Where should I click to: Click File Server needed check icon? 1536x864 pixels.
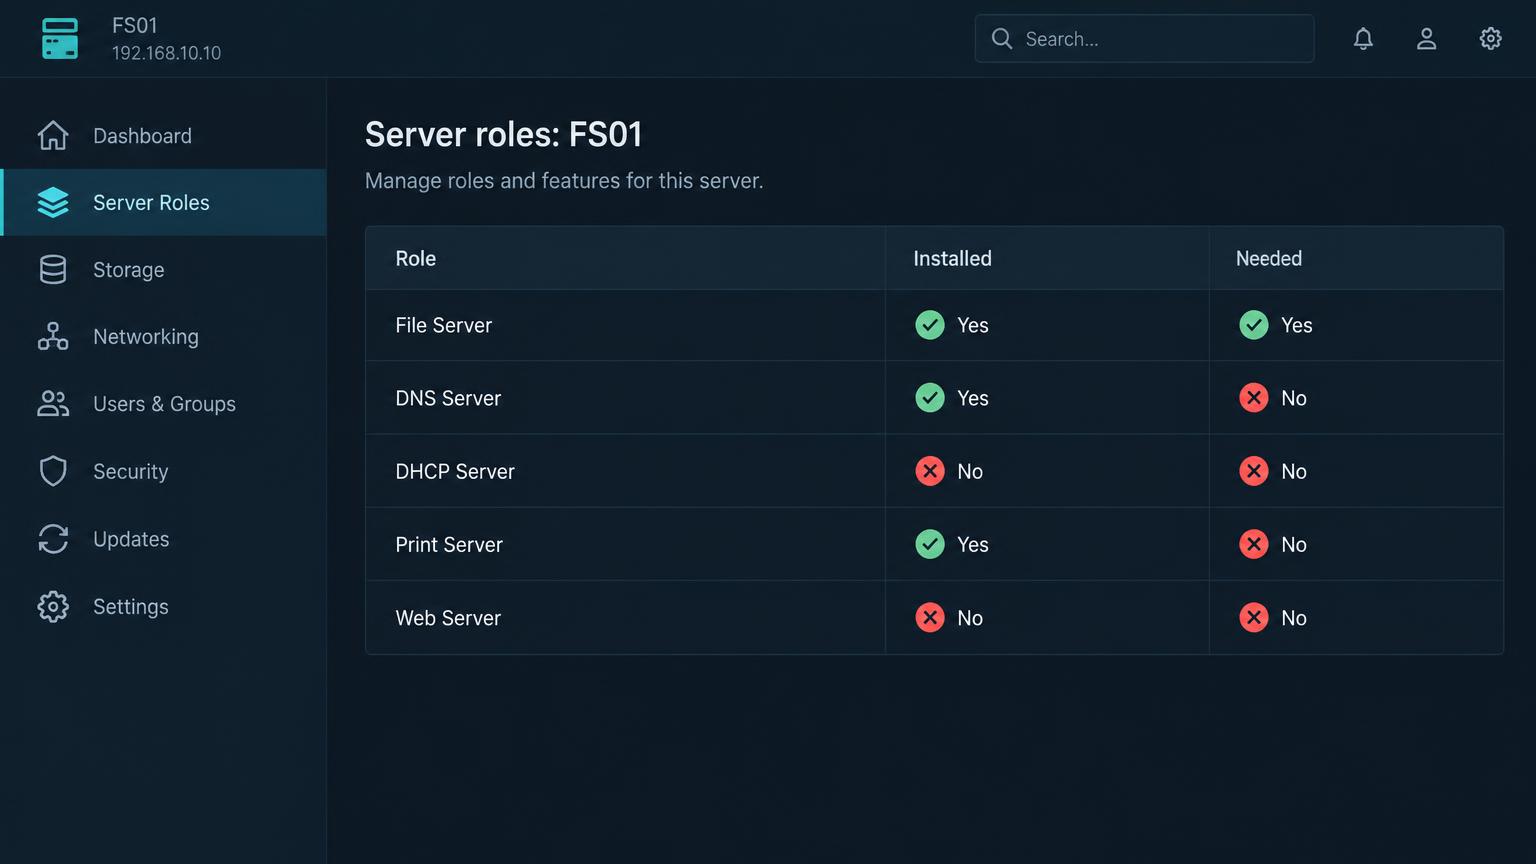(x=1254, y=325)
